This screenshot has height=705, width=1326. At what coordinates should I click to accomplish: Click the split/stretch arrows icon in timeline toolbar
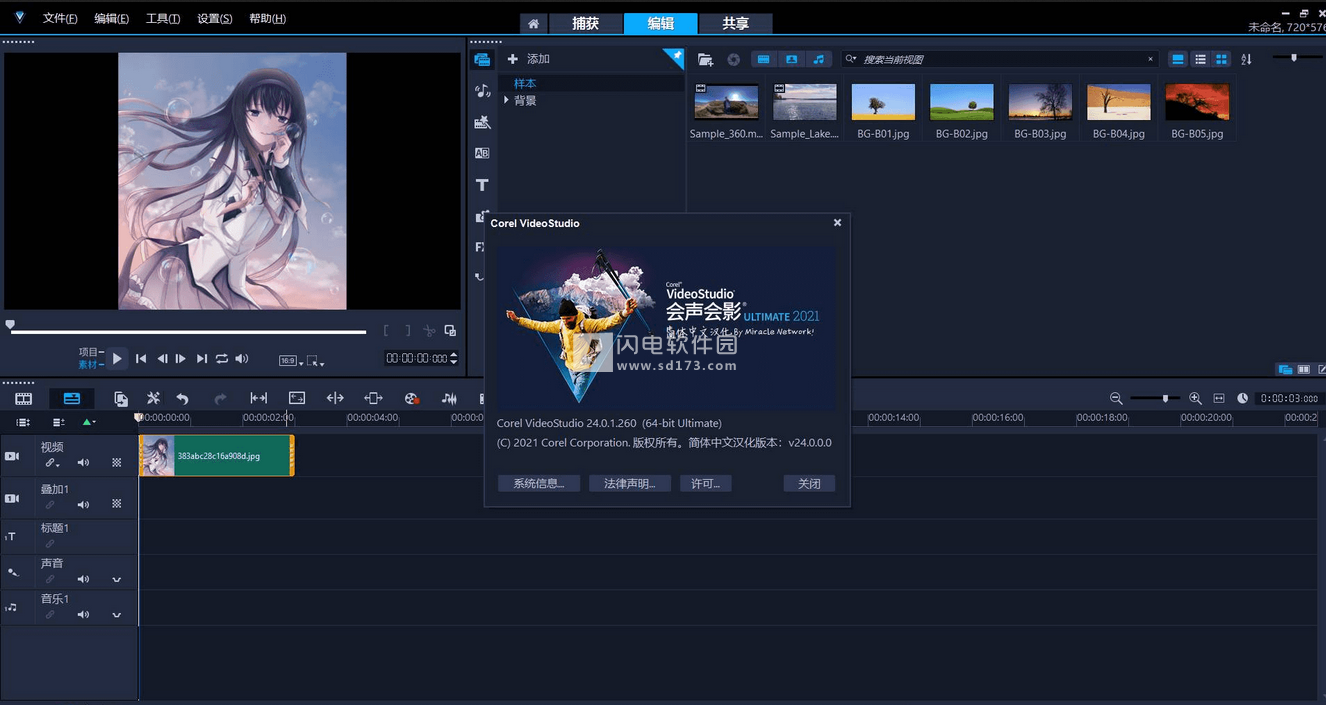point(335,398)
